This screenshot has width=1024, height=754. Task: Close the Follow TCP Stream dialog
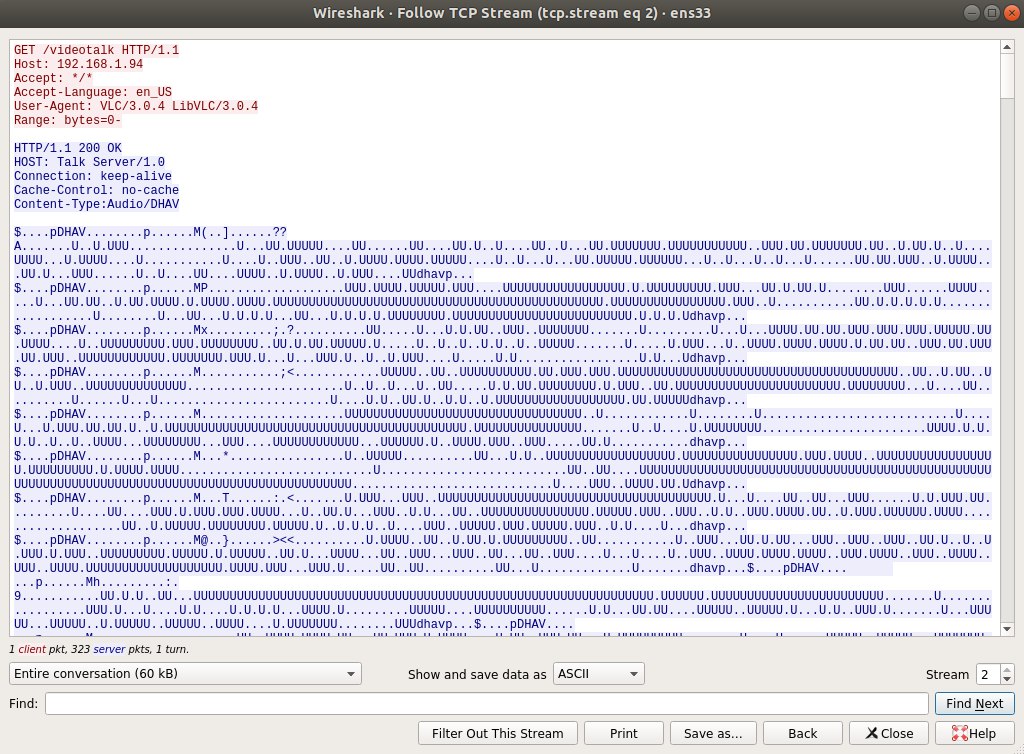889,733
